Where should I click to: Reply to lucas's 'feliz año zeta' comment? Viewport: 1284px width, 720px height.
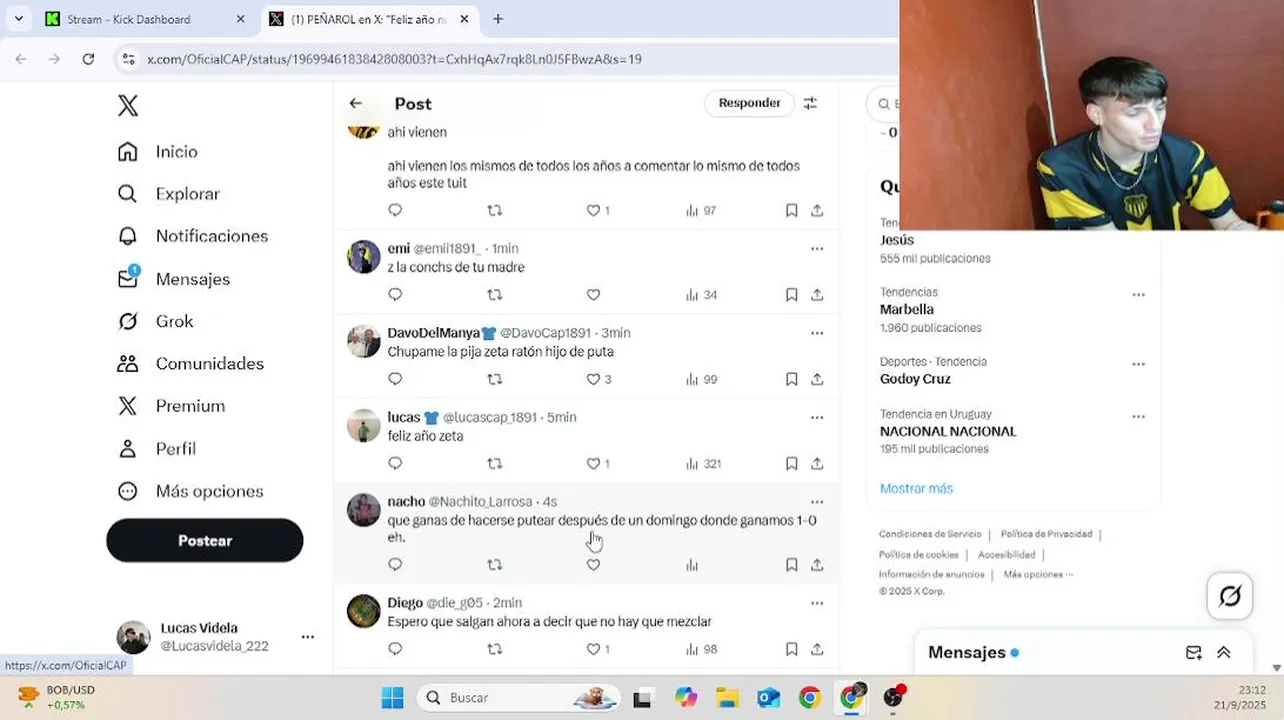395,464
